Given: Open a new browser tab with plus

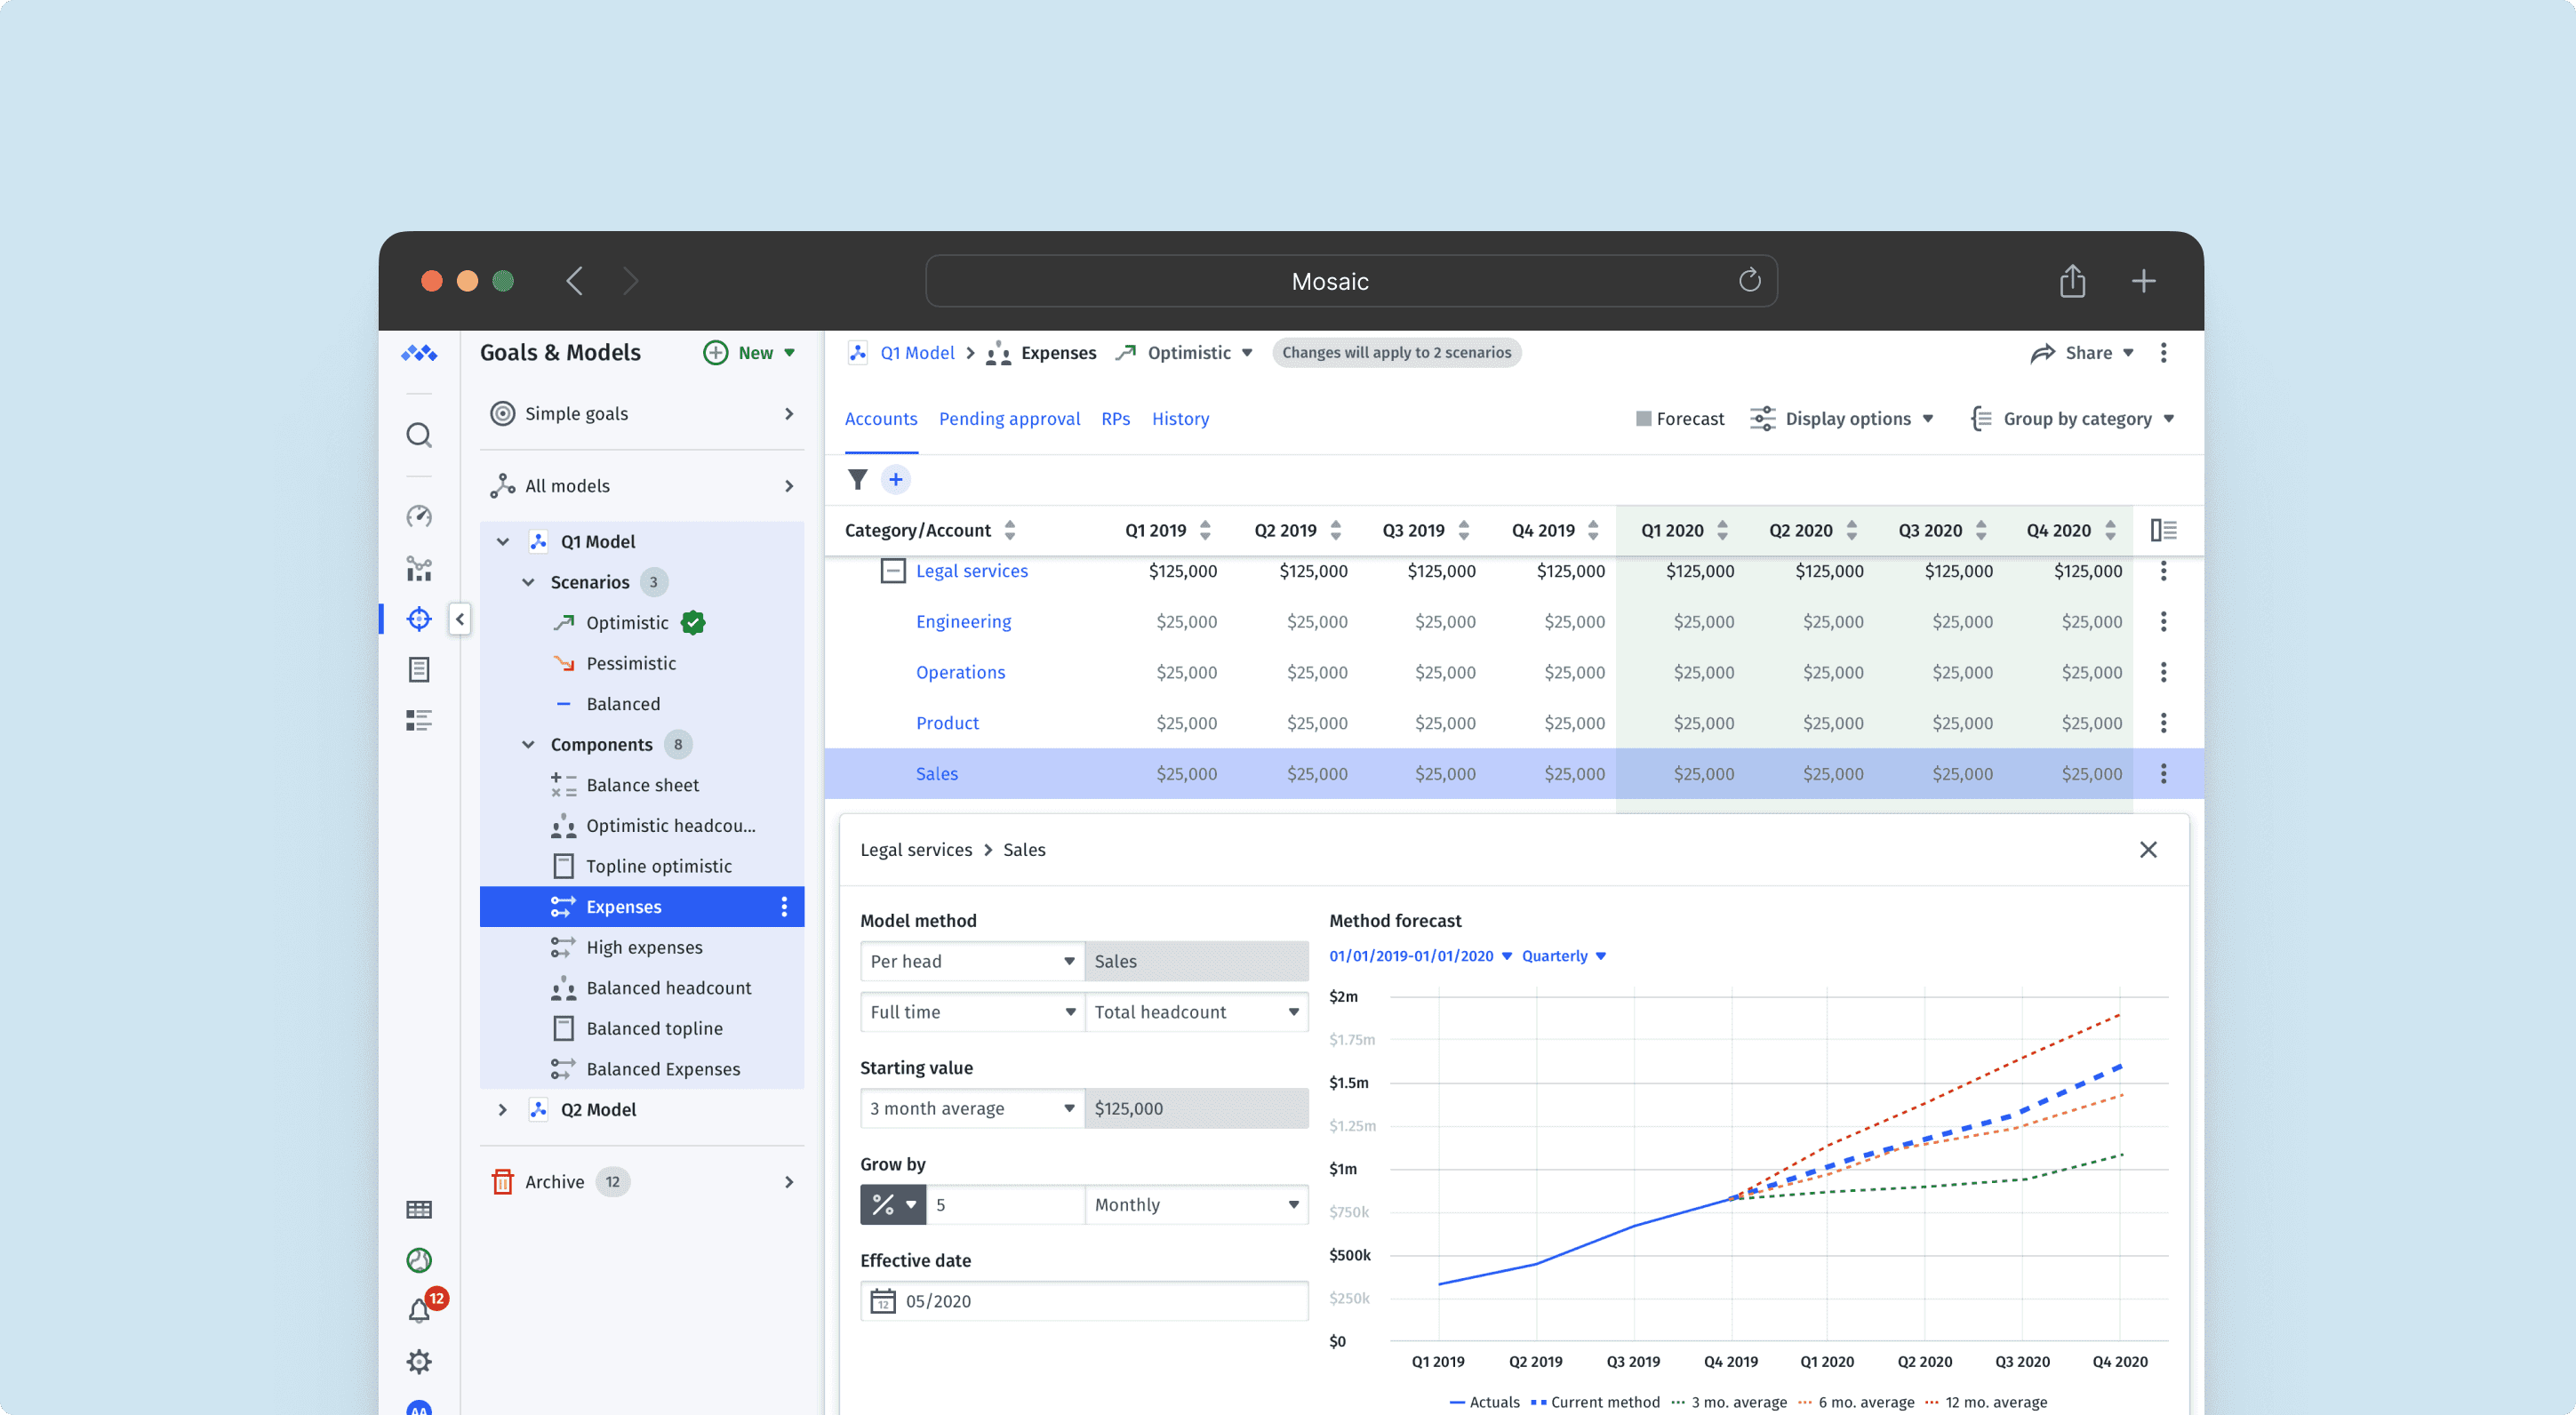Looking at the screenshot, I should click(2143, 281).
